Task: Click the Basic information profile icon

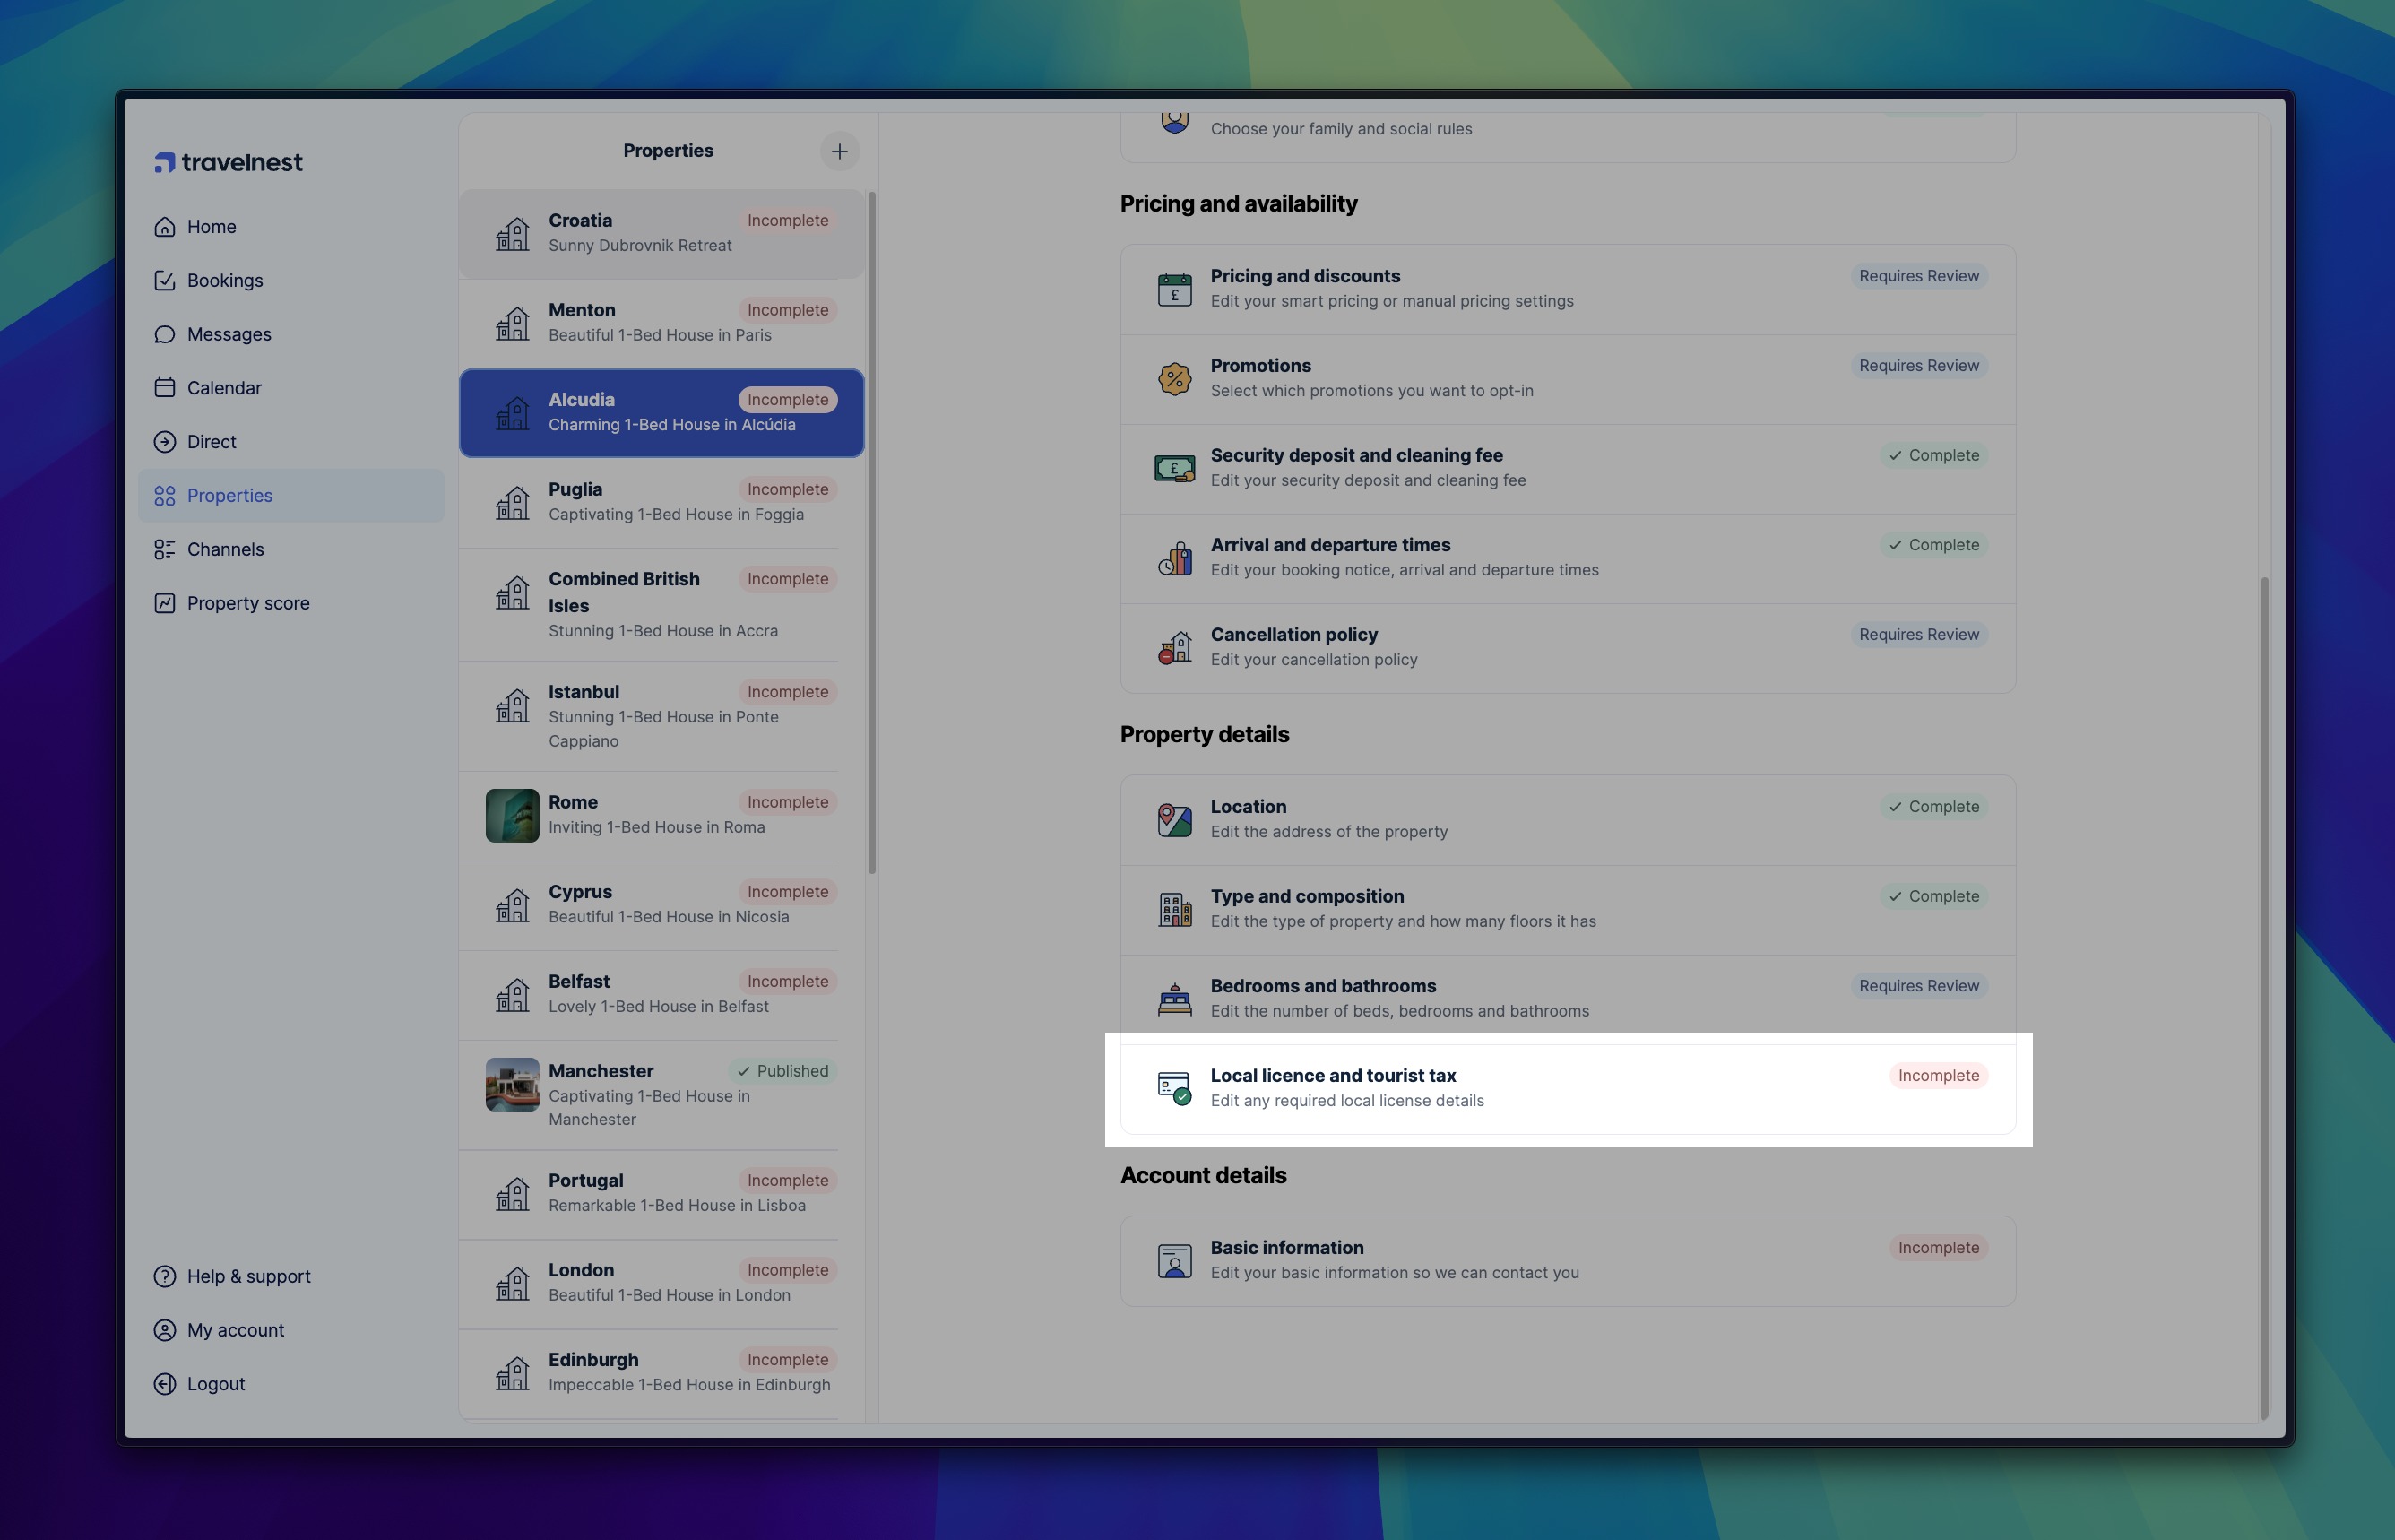Action: point(1174,1261)
